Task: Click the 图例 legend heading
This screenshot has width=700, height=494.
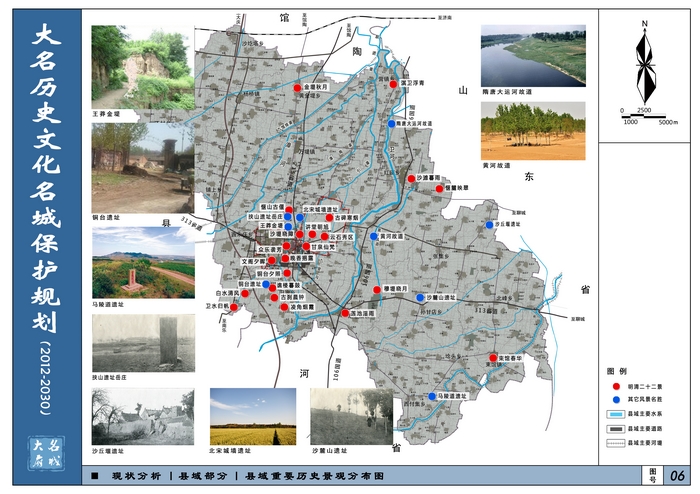Action: pos(617,371)
